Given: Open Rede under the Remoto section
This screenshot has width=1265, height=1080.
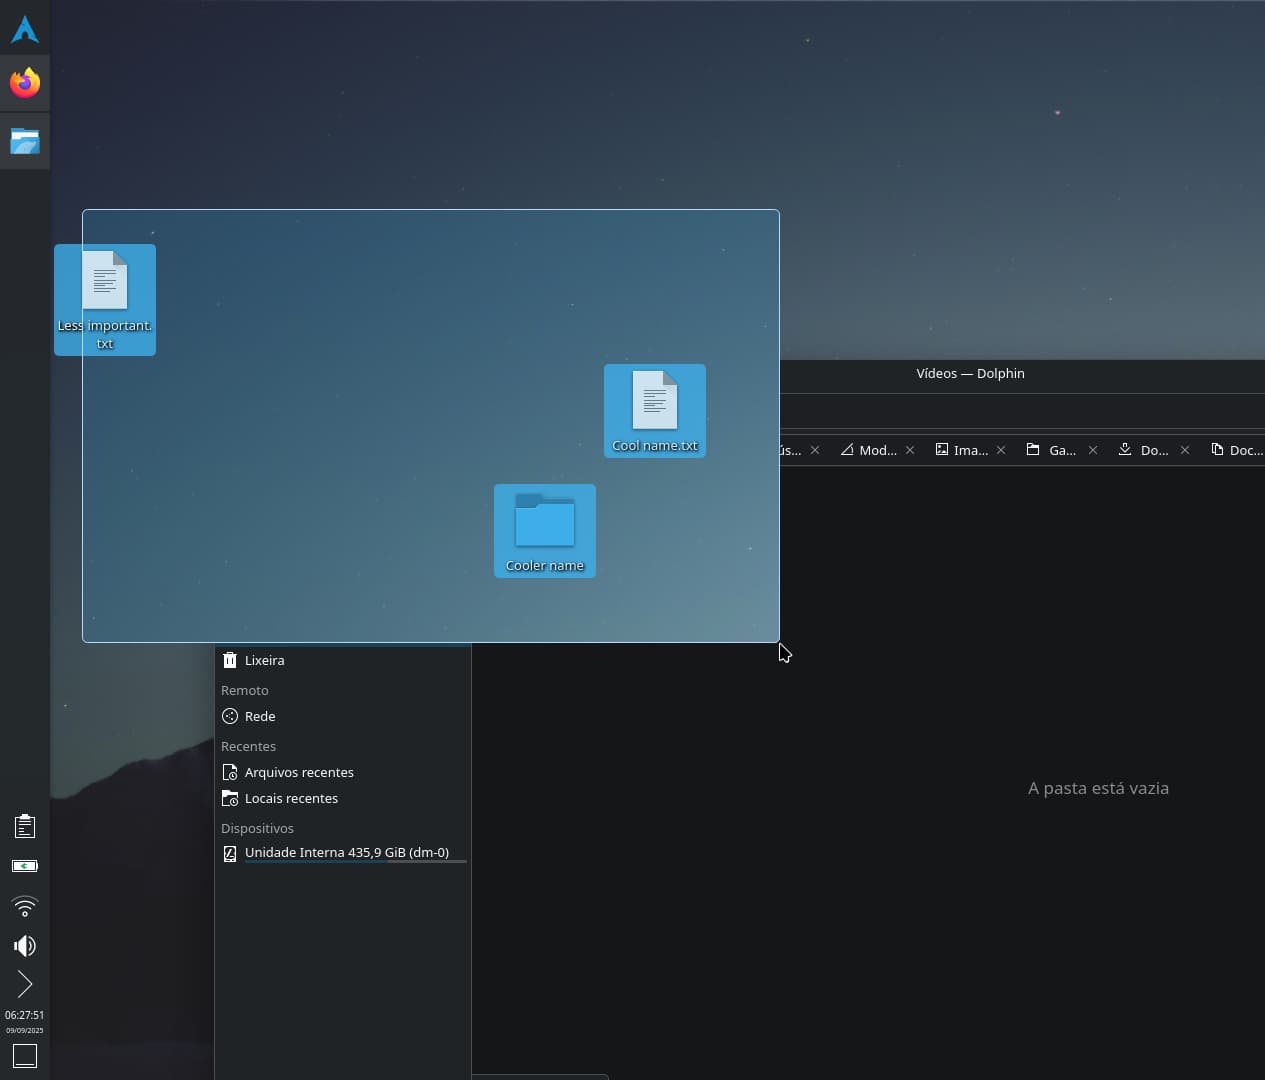Looking at the screenshot, I should (260, 716).
